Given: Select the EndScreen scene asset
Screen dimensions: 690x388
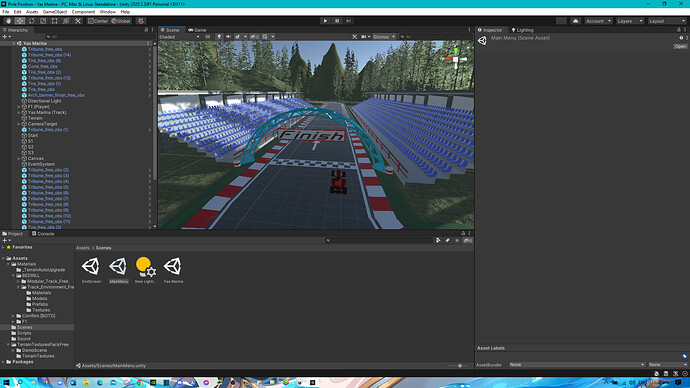Looking at the screenshot, I should pos(91,270).
